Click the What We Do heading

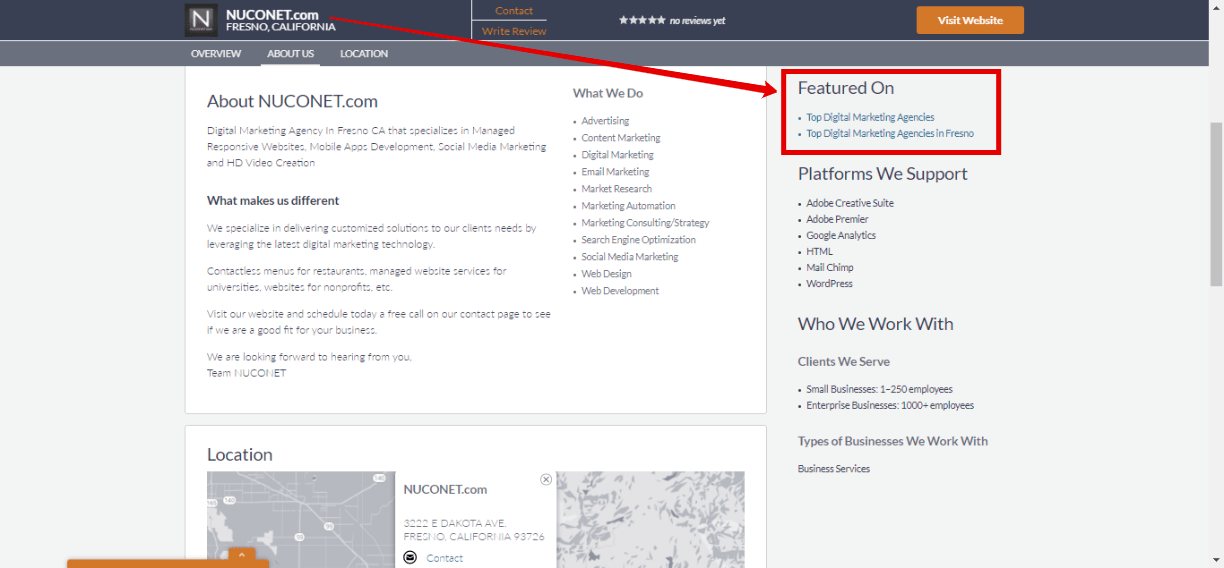tap(608, 93)
